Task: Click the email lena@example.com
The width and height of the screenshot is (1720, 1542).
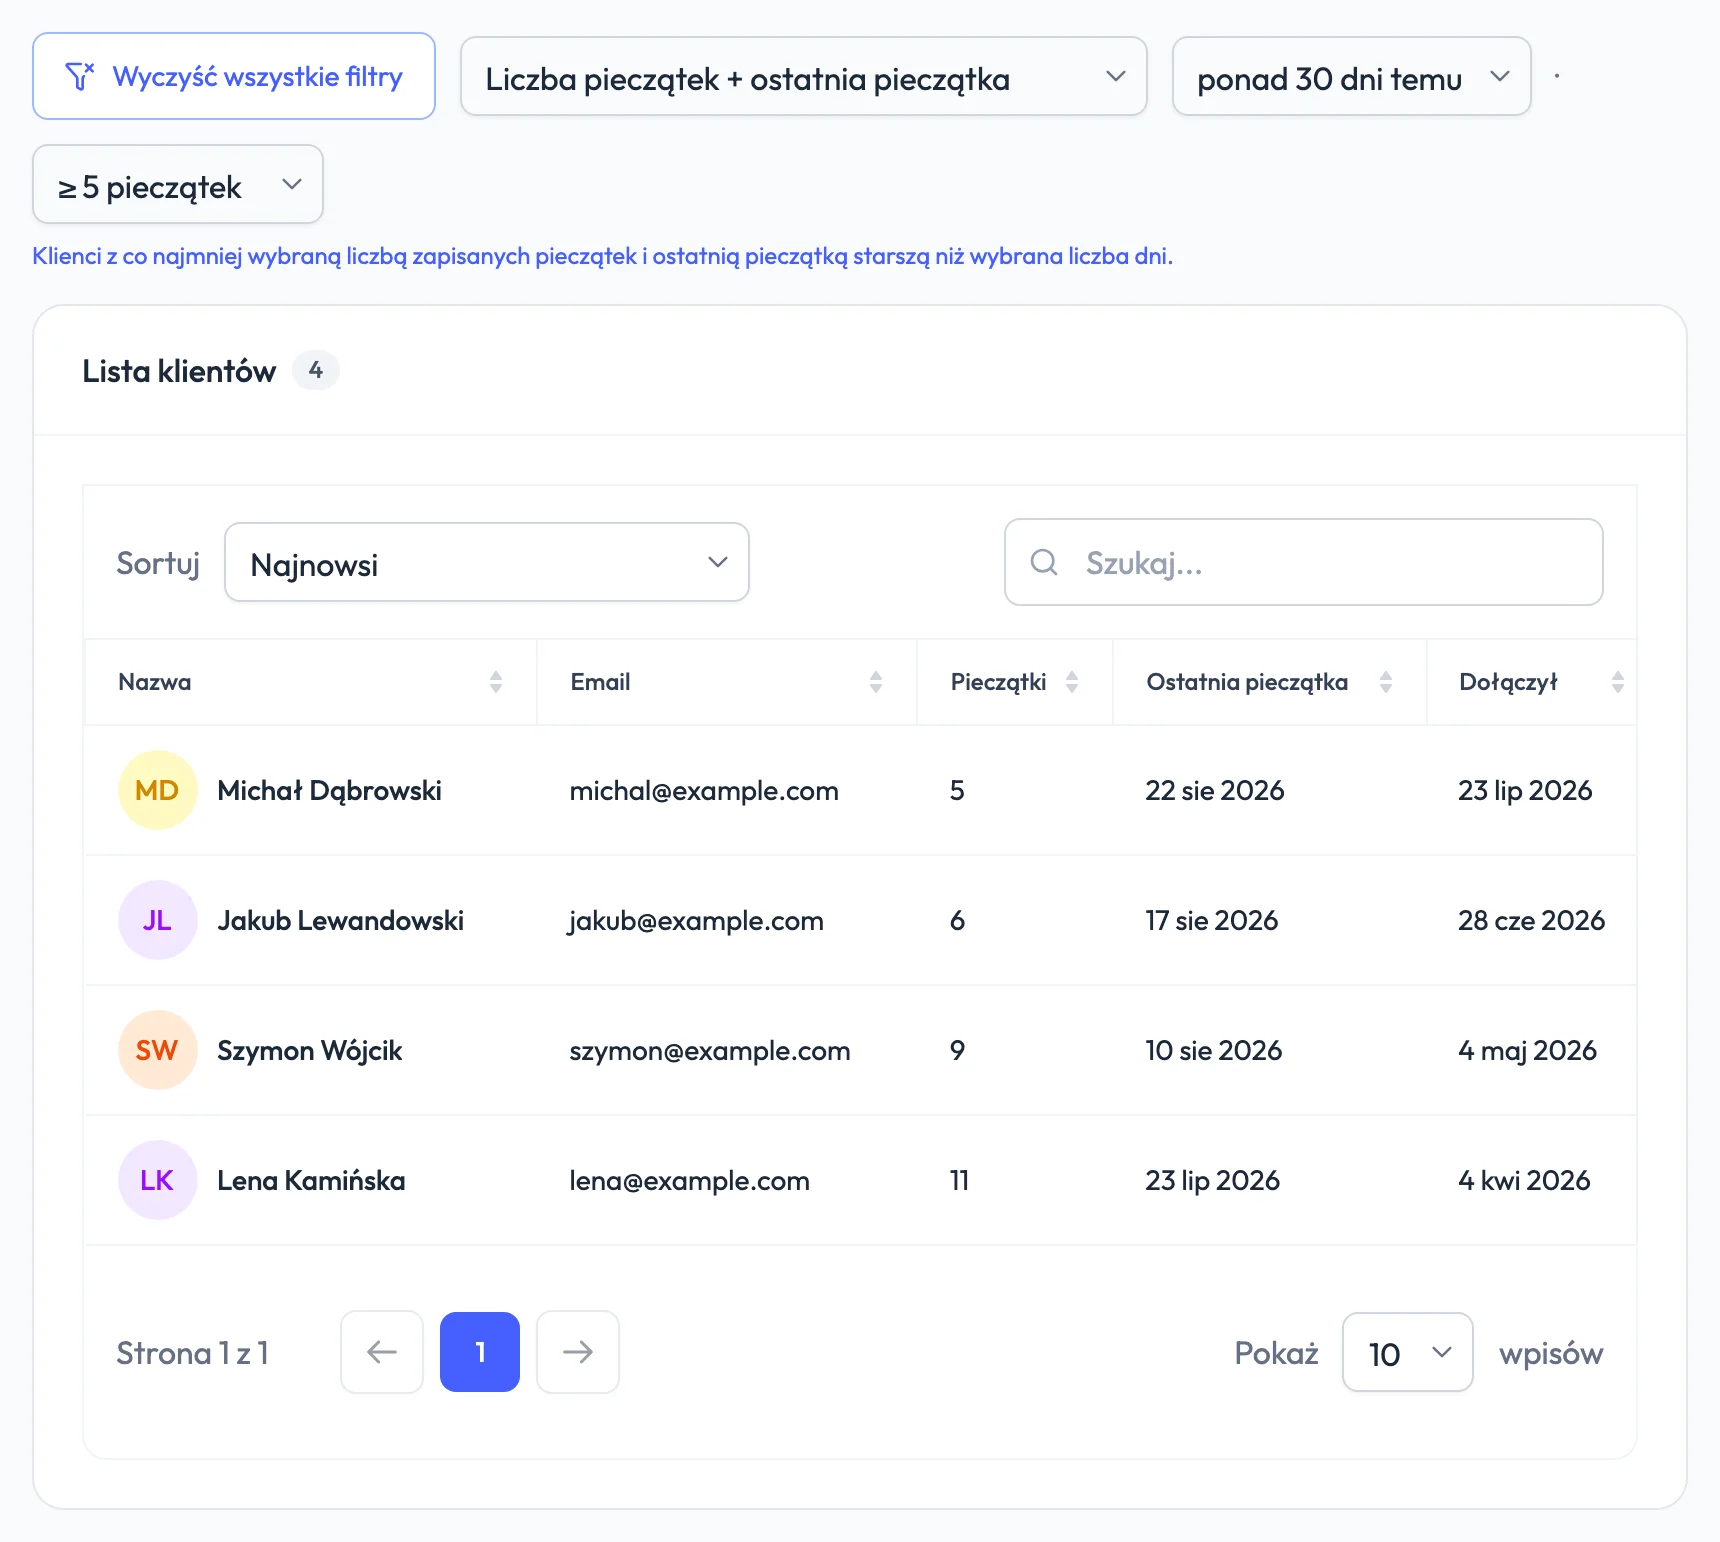Action: (690, 1180)
